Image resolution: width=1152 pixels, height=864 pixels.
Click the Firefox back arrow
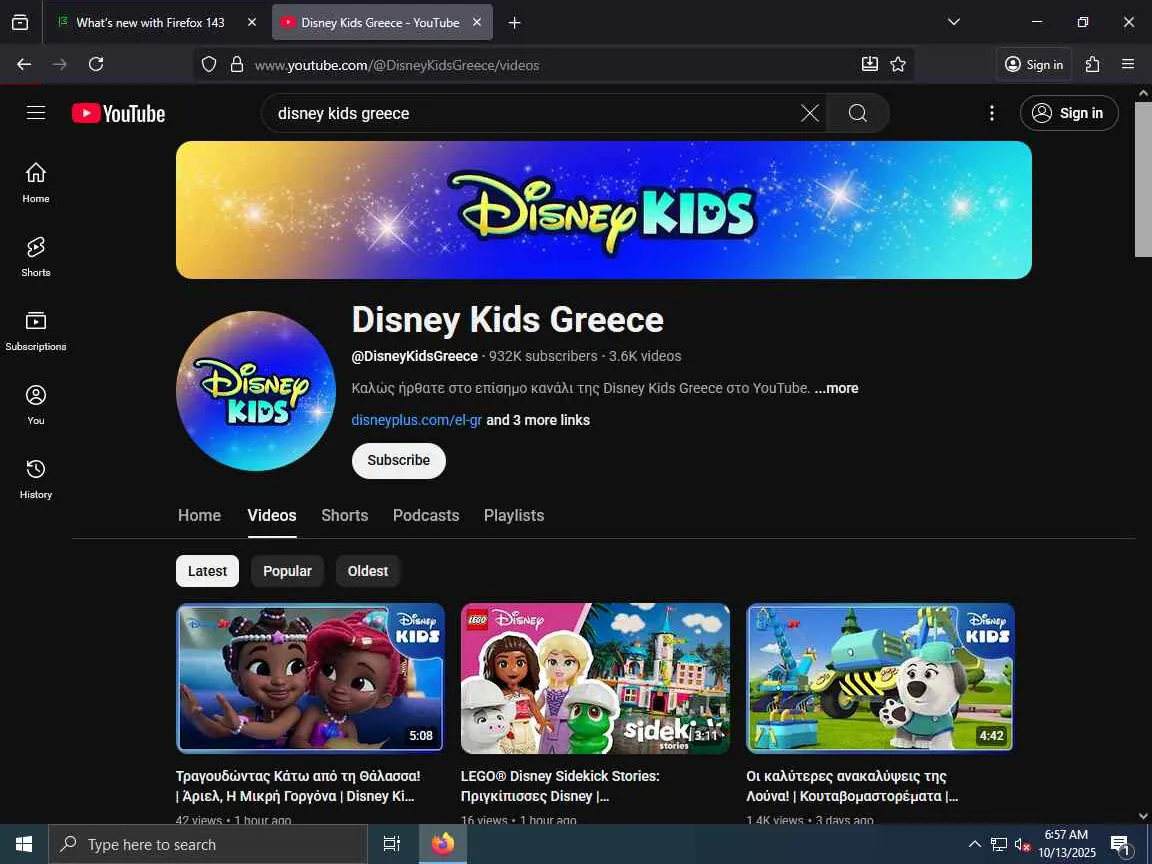point(24,65)
